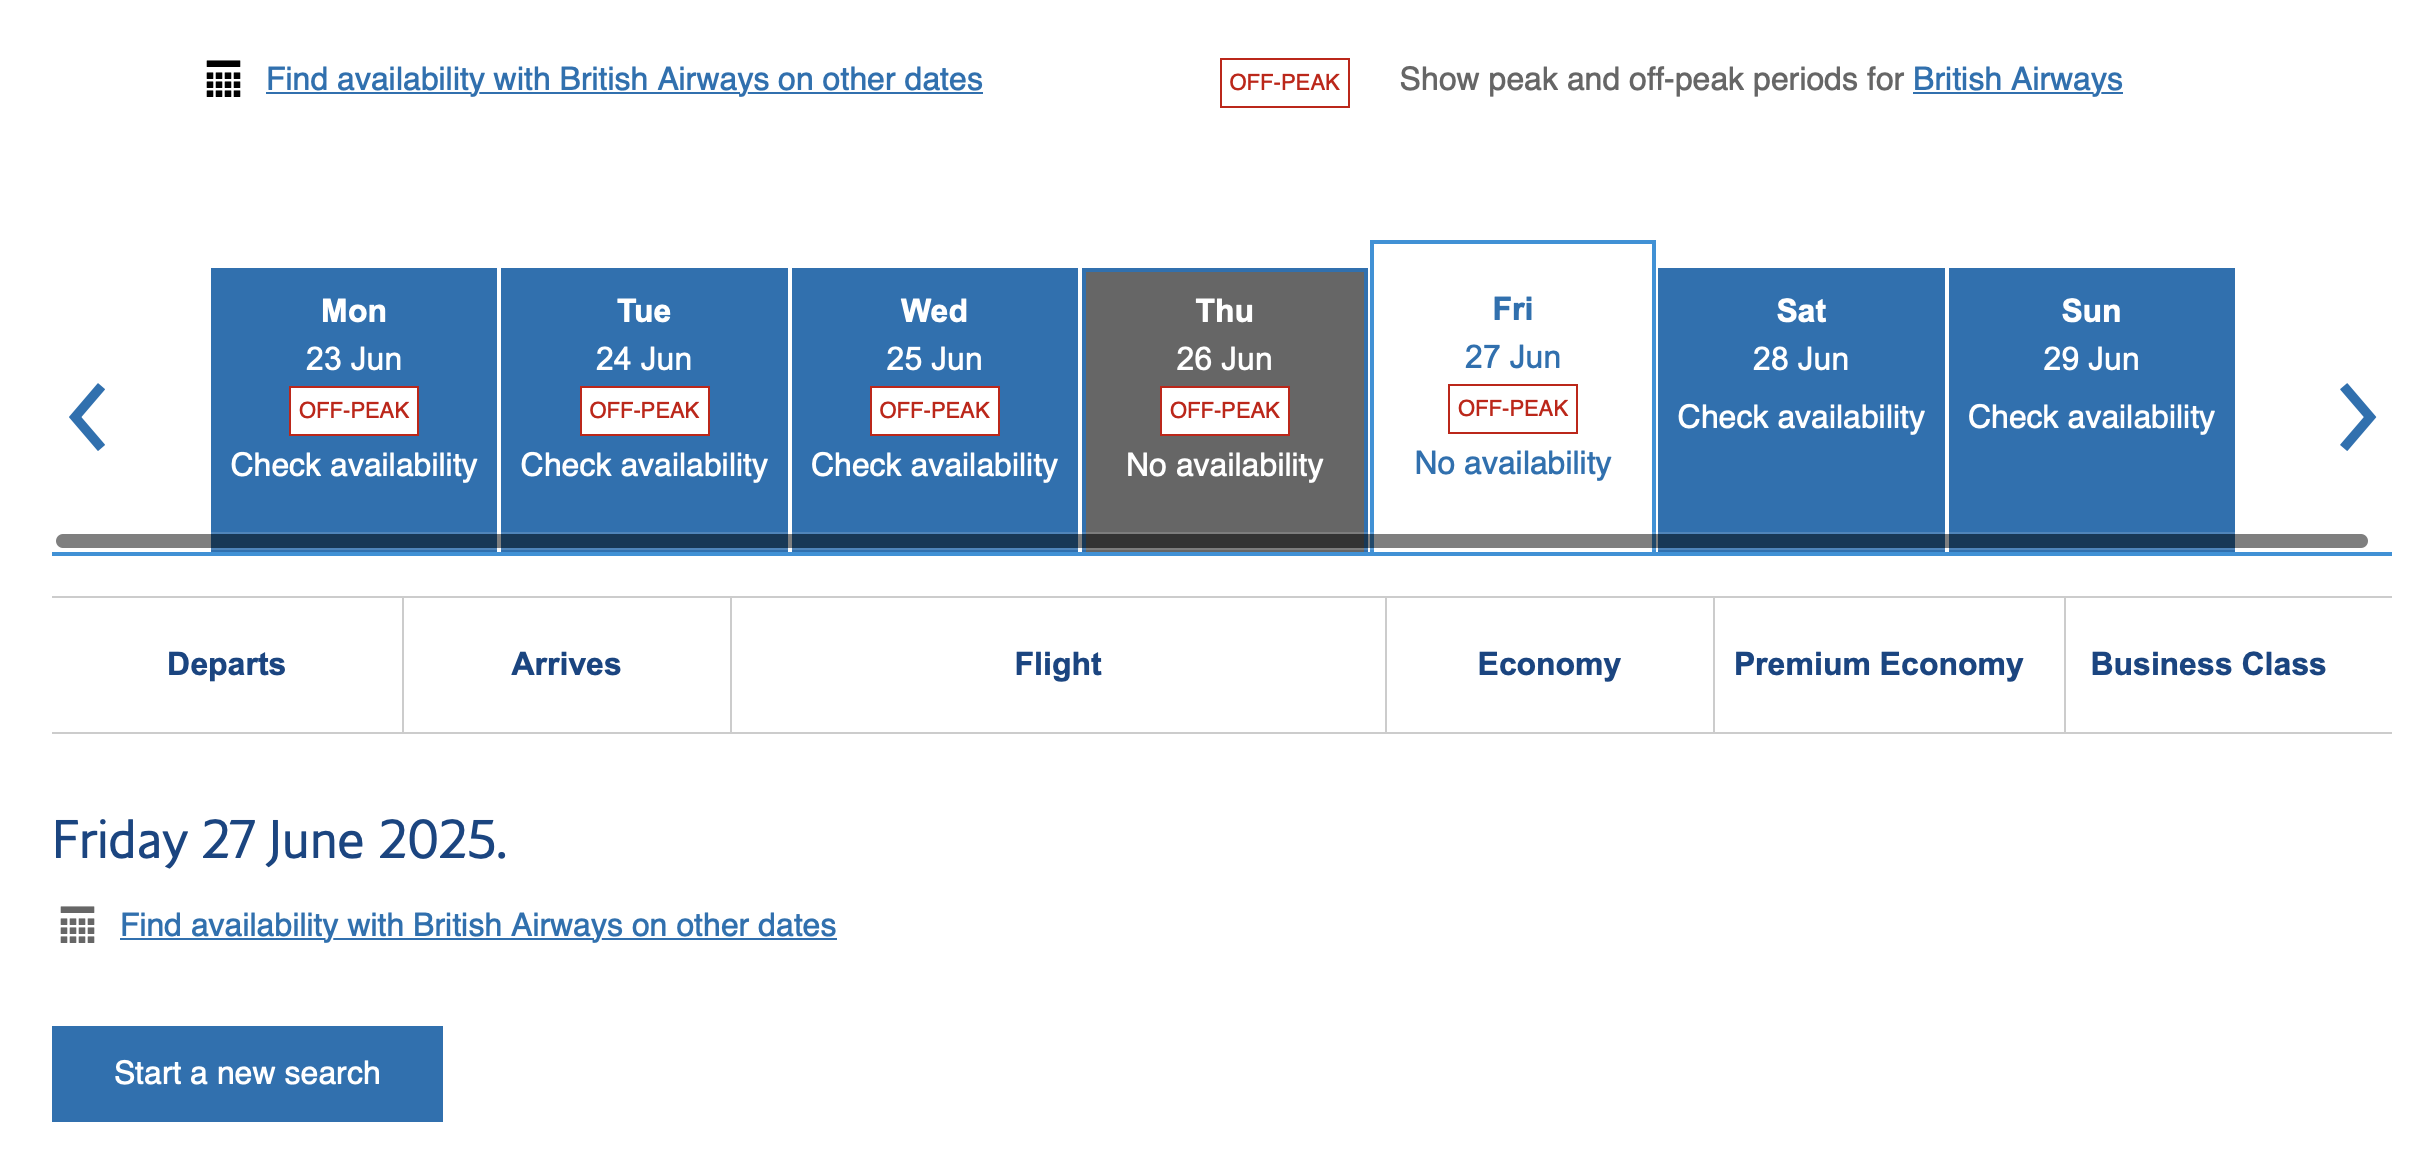
Task: Open top link to find availability on other dates
Action: [x=624, y=79]
